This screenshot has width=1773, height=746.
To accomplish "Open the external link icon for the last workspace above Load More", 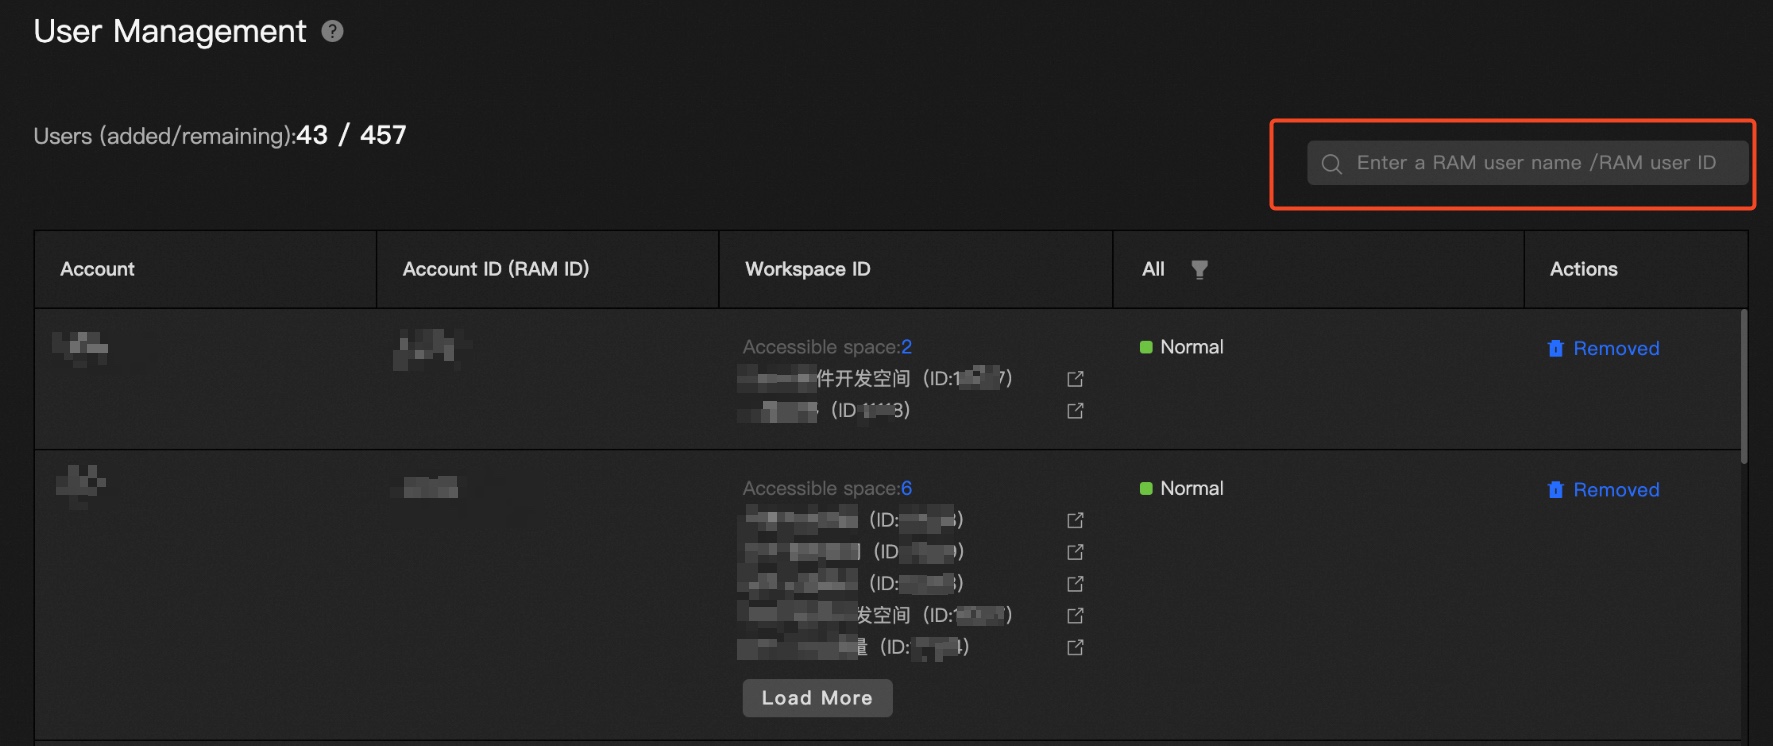I will pos(1075,648).
